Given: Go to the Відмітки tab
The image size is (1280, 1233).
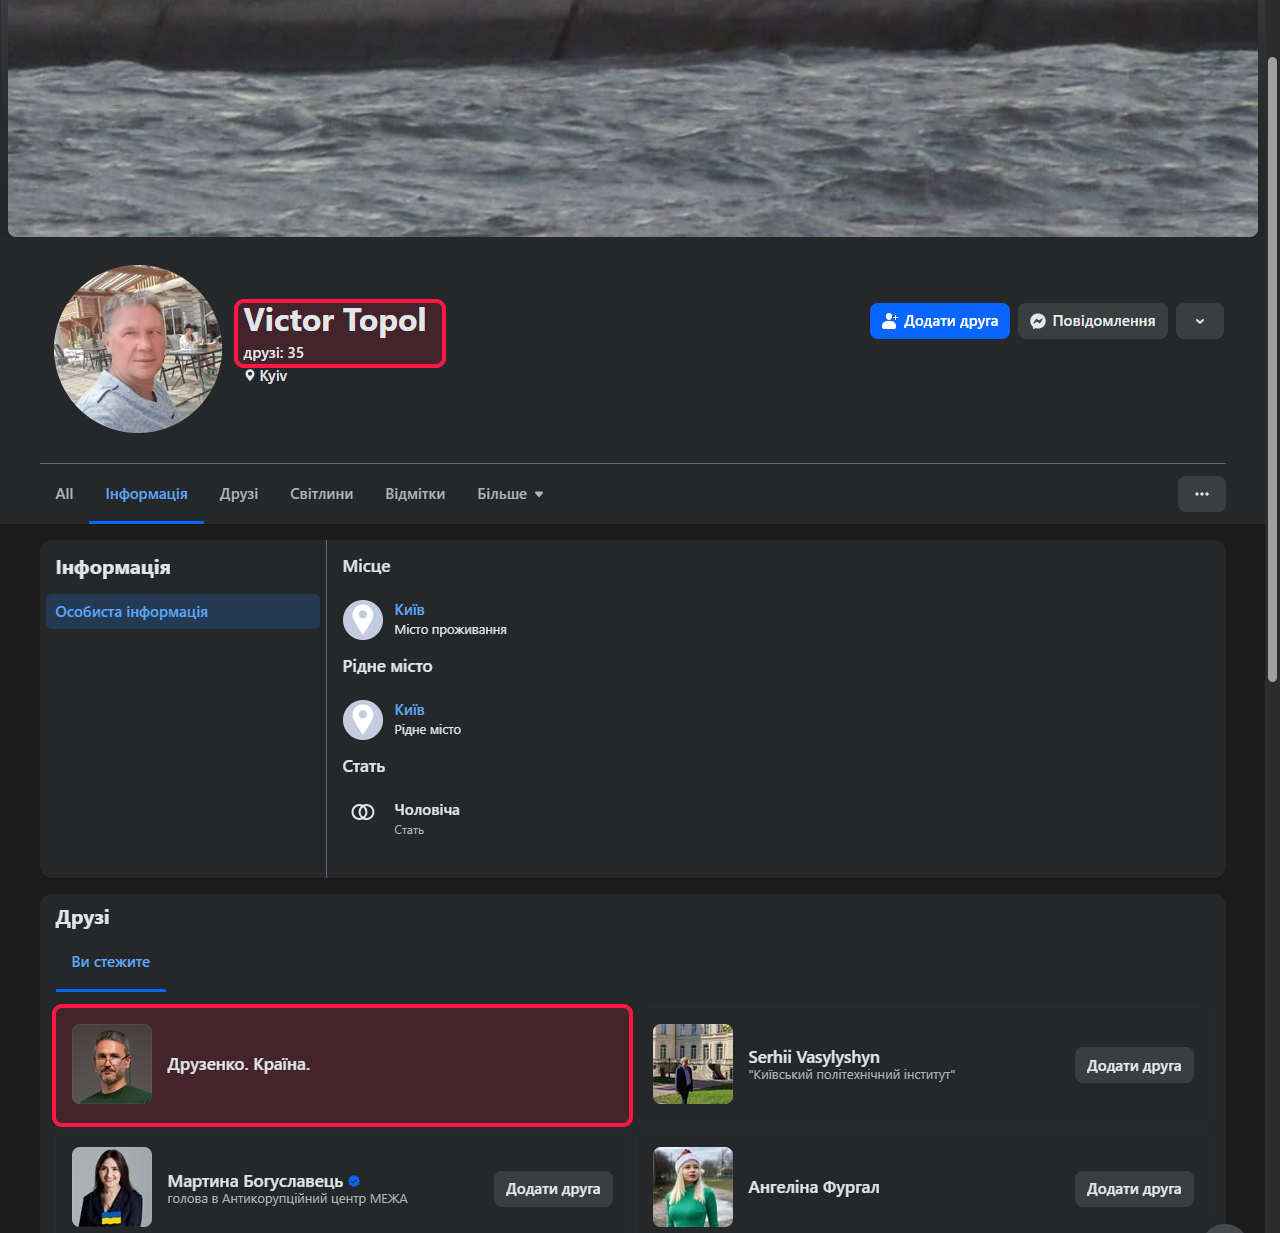Looking at the screenshot, I should point(415,494).
